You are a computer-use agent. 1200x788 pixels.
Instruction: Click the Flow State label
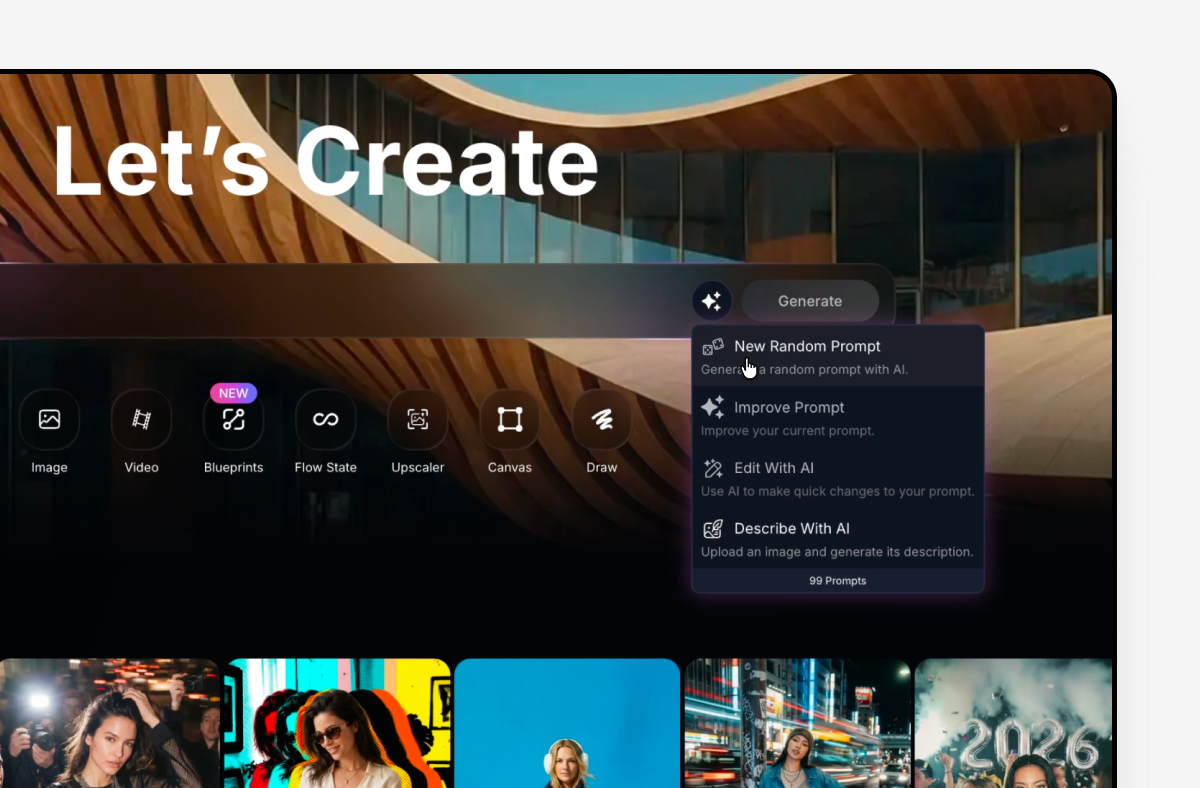pyautogui.click(x=325, y=467)
